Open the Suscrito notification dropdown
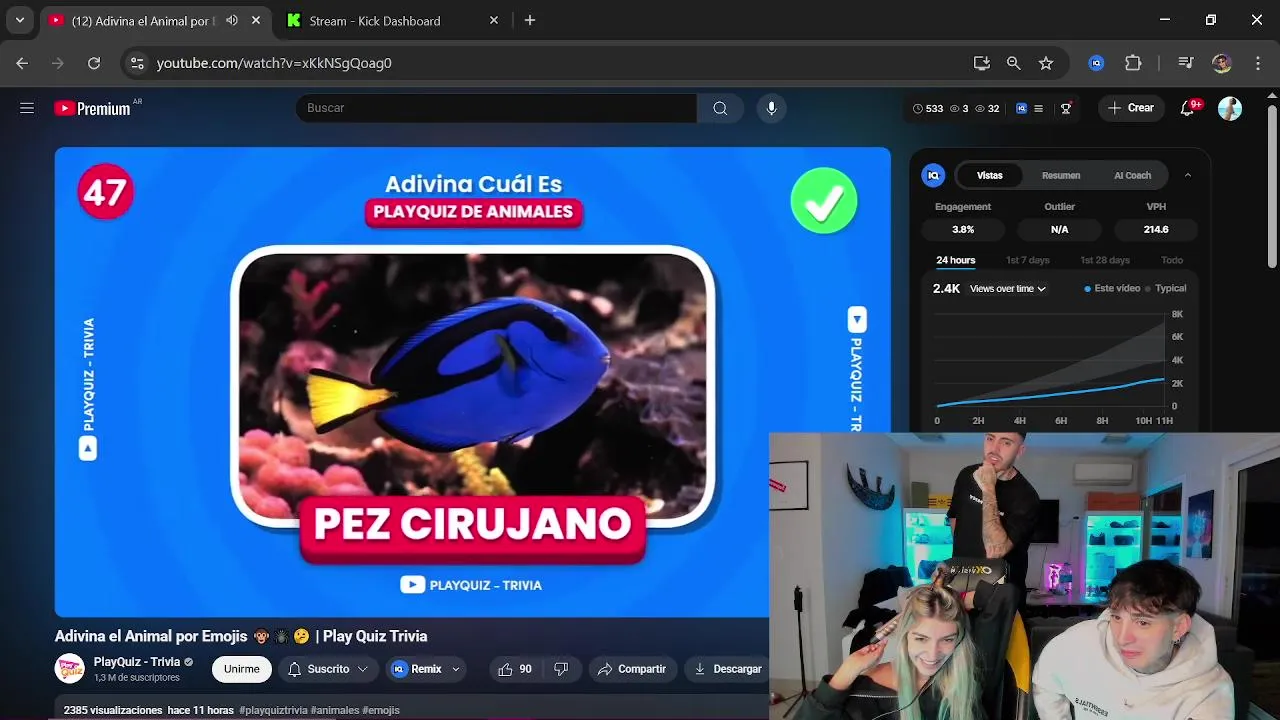This screenshot has height=720, width=1280. click(328, 669)
